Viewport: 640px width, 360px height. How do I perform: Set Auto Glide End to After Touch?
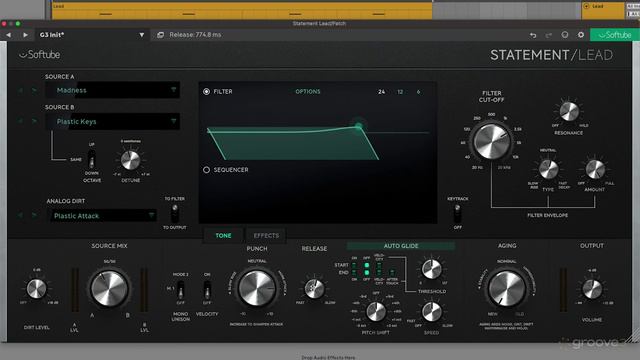(392, 273)
